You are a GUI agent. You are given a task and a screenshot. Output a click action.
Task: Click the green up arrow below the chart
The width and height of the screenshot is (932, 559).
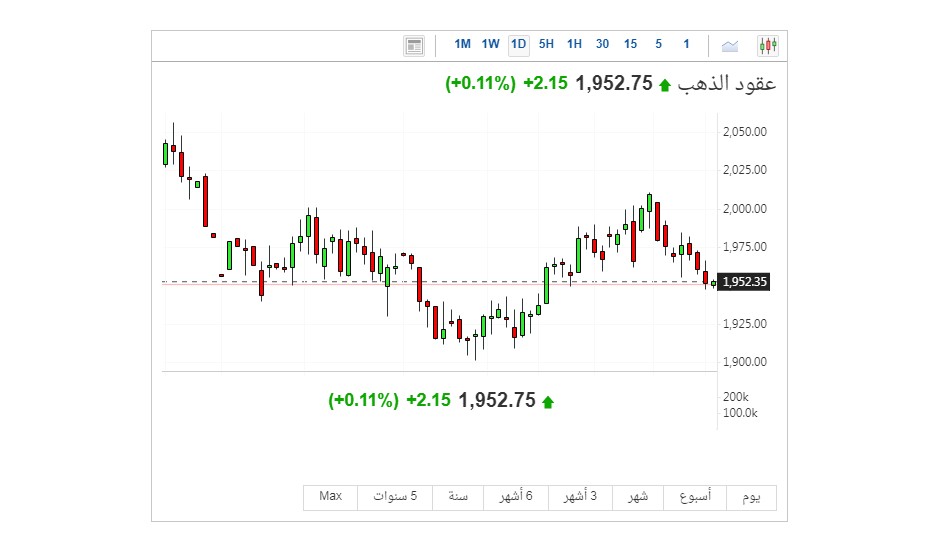click(547, 402)
